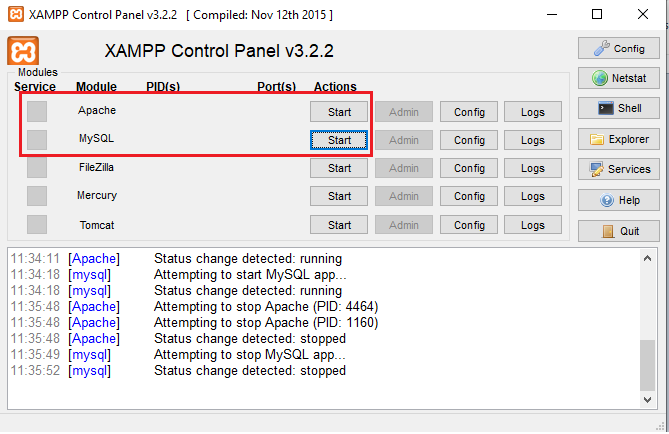The height and width of the screenshot is (434, 669).
Task: Open Explorer via the folder icon button
Action: [619, 139]
